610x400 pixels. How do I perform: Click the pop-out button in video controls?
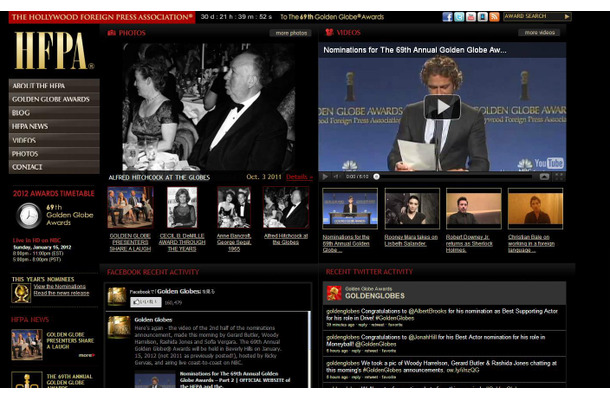544,177
